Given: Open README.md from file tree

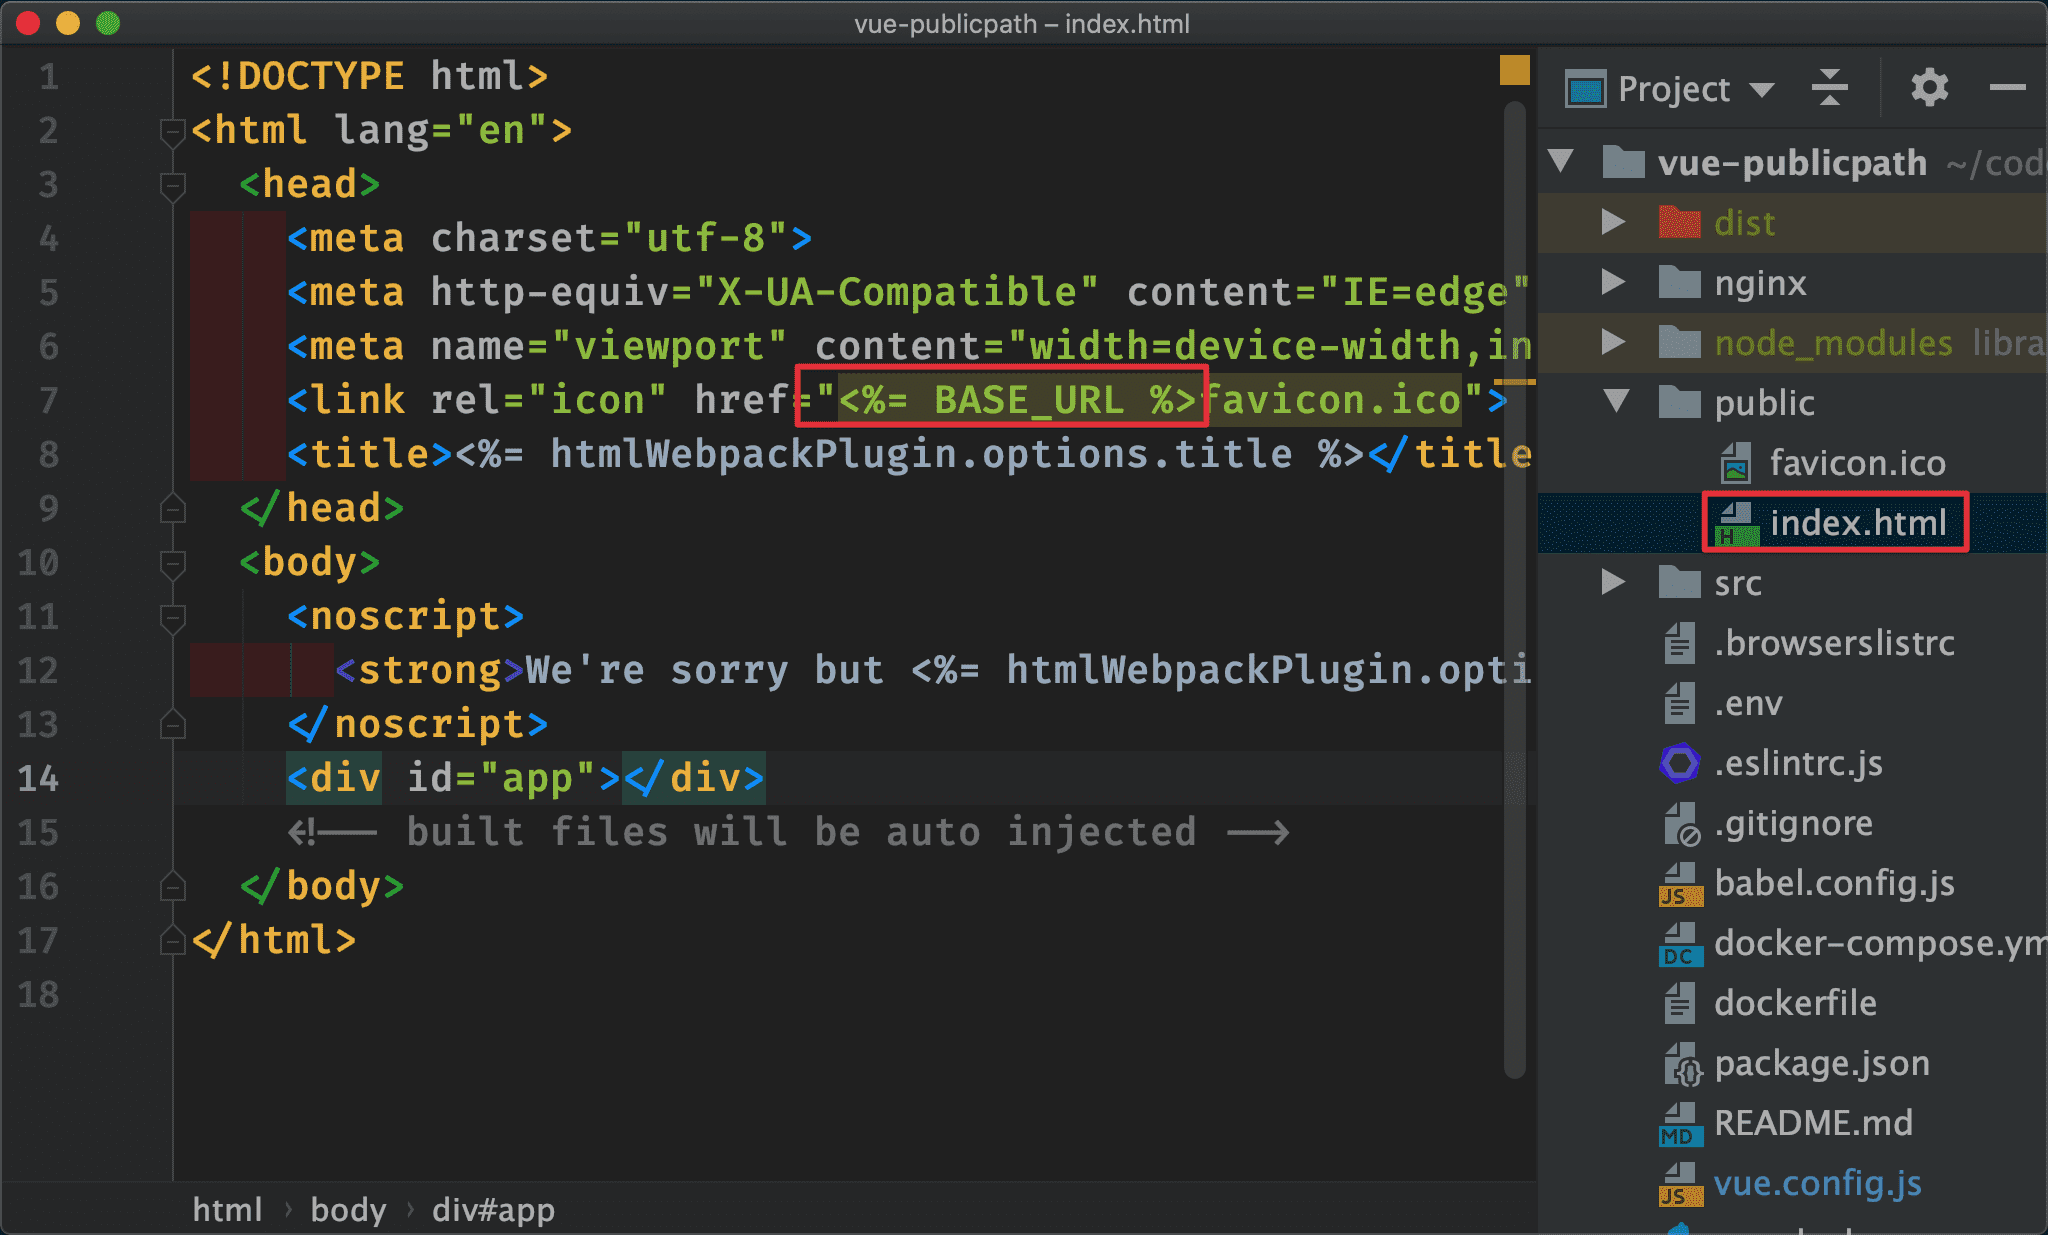Looking at the screenshot, I should 1813,1123.
